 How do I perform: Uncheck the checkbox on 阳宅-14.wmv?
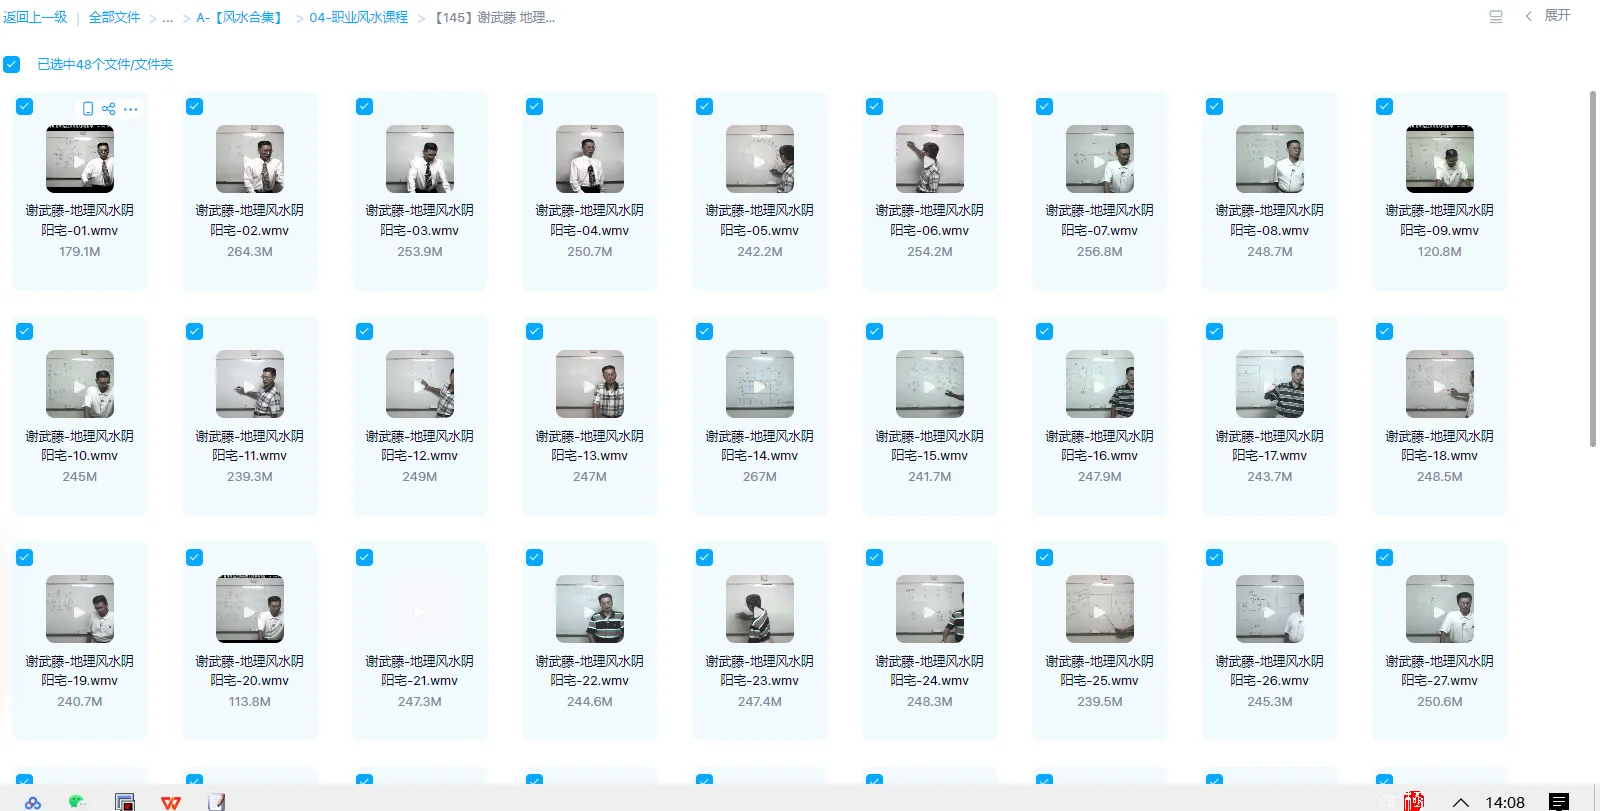[x=705, y=331]
